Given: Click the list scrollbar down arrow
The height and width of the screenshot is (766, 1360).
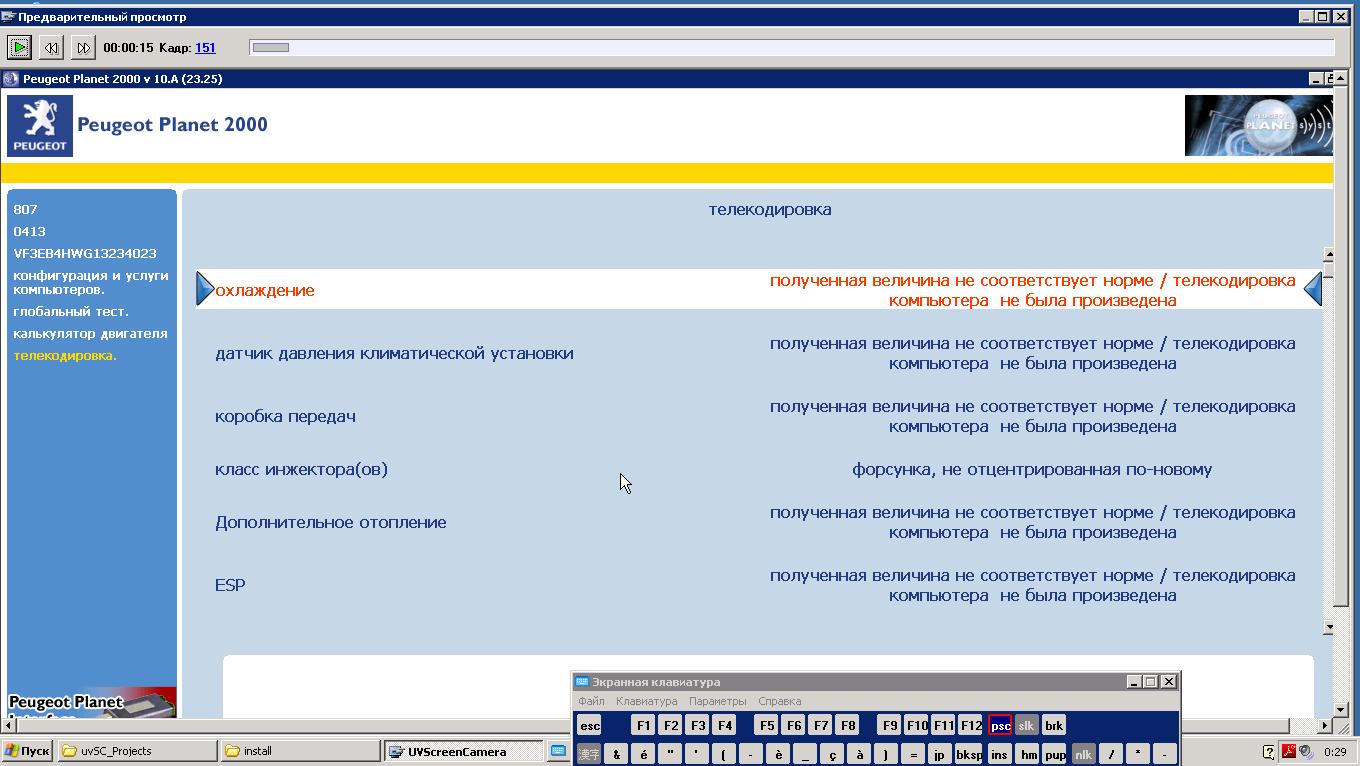Looking at the screenshot, I should pos(1329,627).
